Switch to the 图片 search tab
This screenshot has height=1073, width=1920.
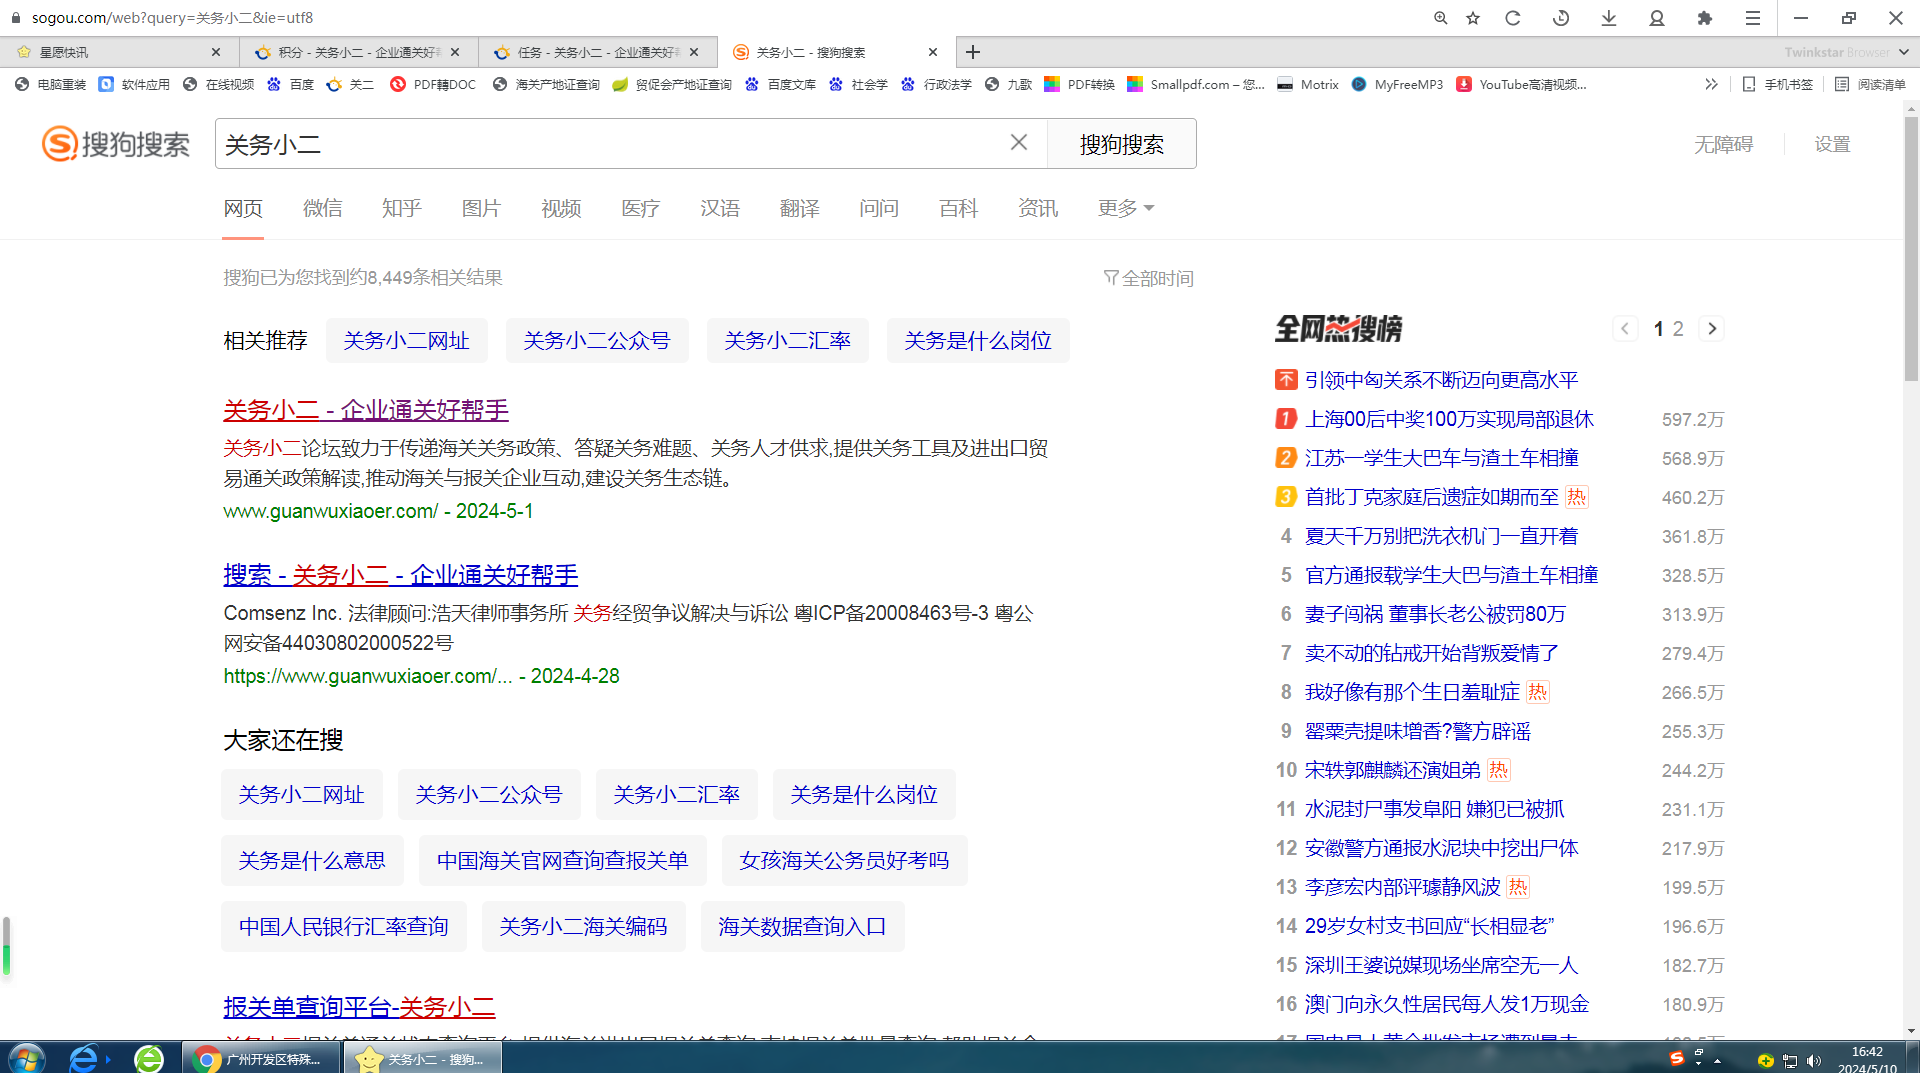tap(481, 208)
